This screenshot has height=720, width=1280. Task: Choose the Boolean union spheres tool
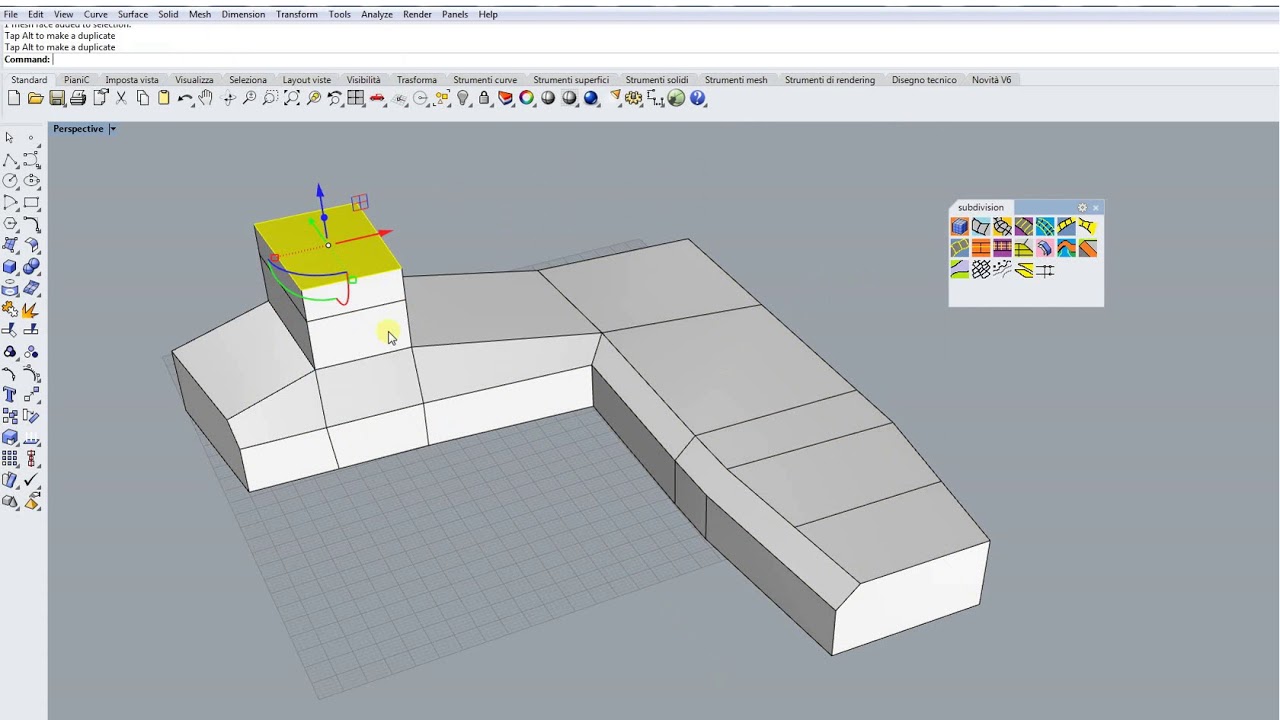point(31,267)
